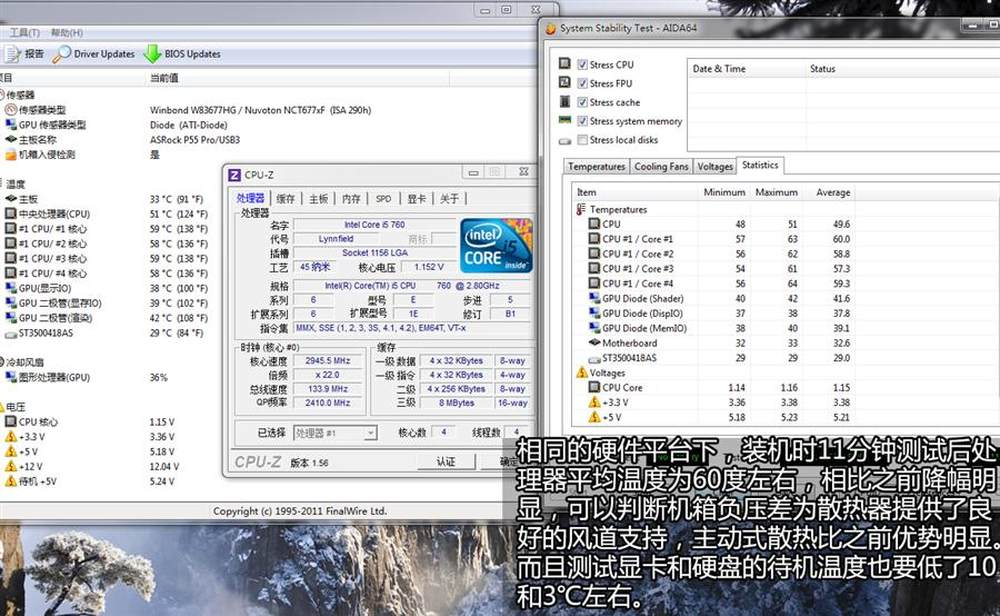Image resolution: width=1000 pixels, height=616 pixels.
Task: Toggle the Stress CPU checkbox
Action: (x=582, y=64)
